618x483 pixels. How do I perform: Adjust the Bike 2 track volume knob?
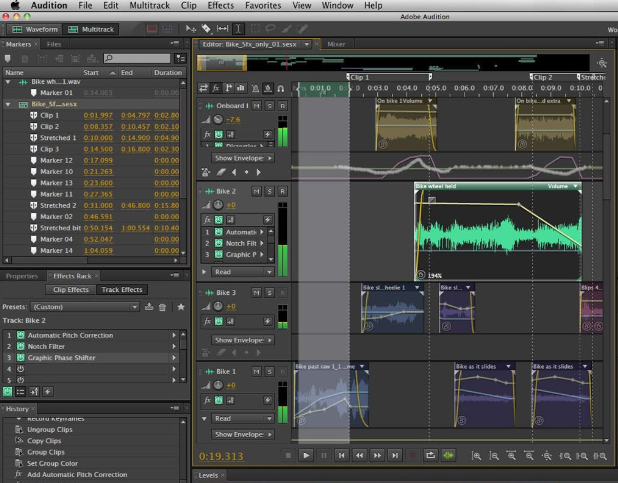218,205
